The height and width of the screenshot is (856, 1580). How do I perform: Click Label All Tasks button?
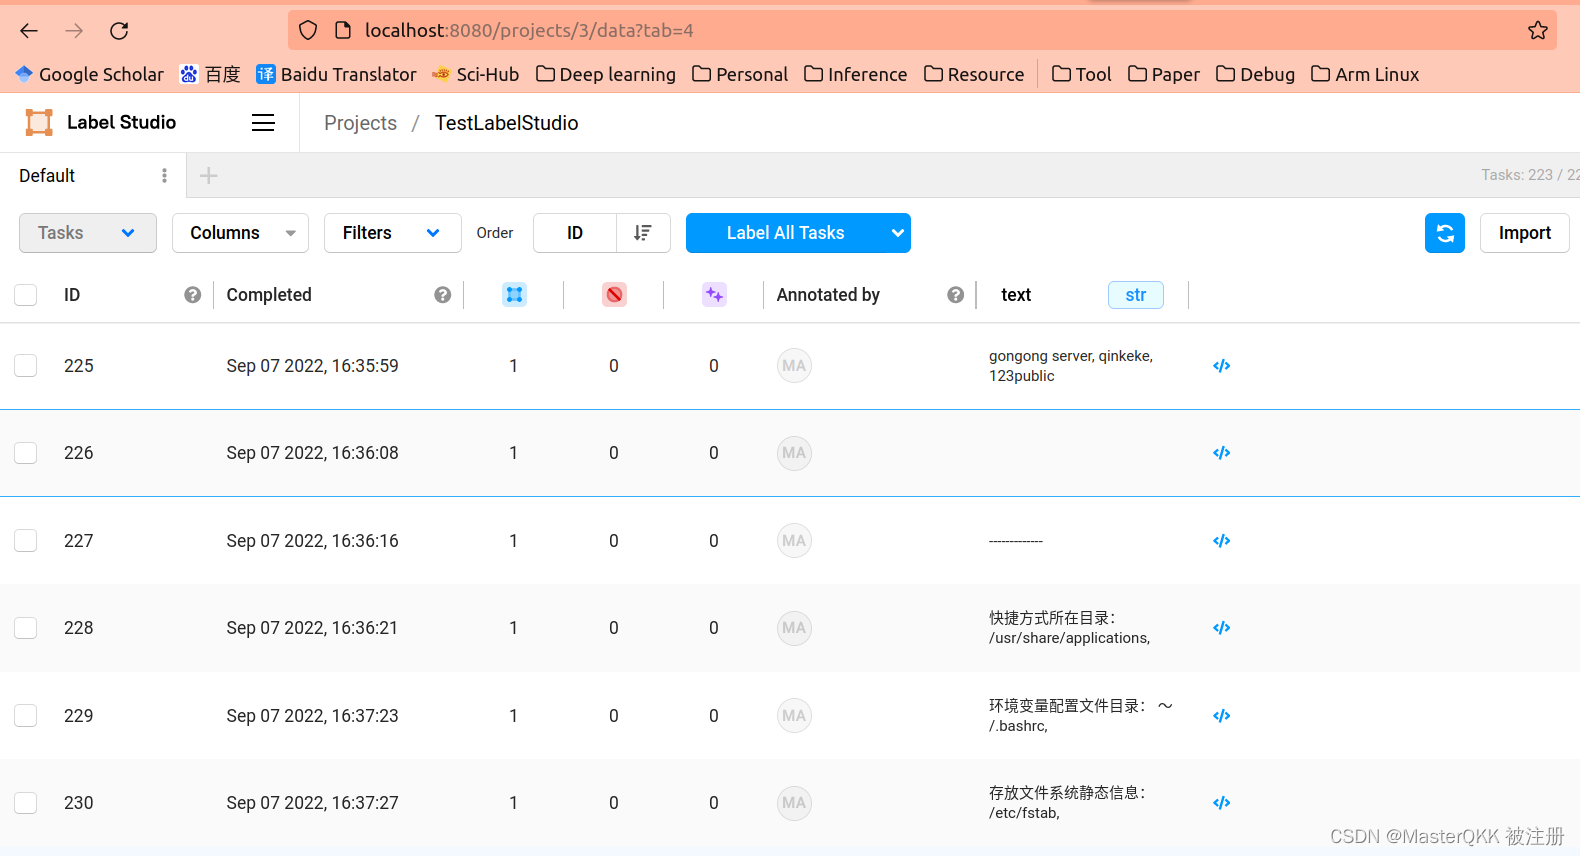click(785, 233)
